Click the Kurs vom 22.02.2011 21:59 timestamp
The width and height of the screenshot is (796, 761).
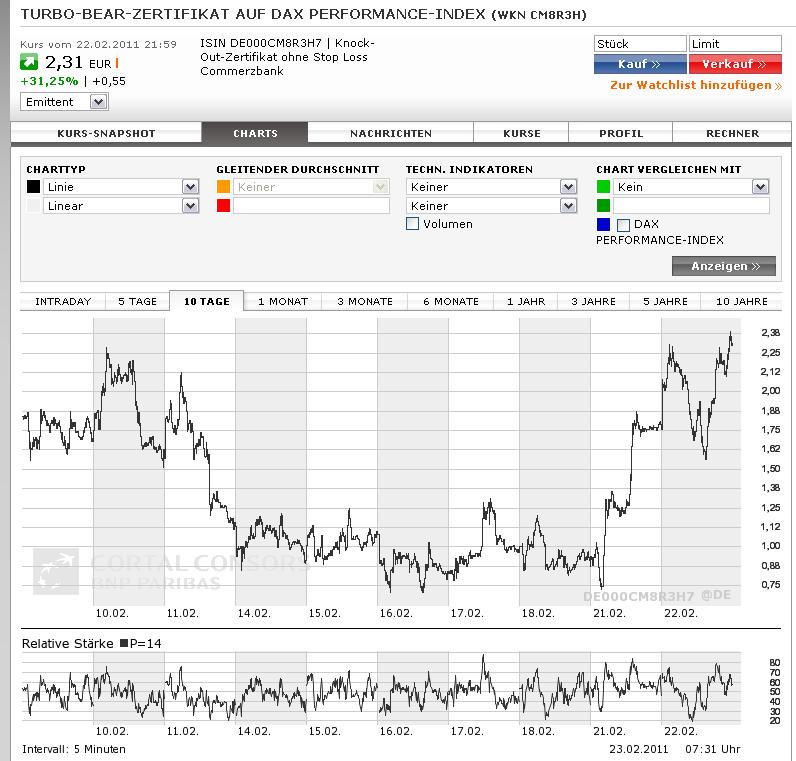click(x=98, y=45)
